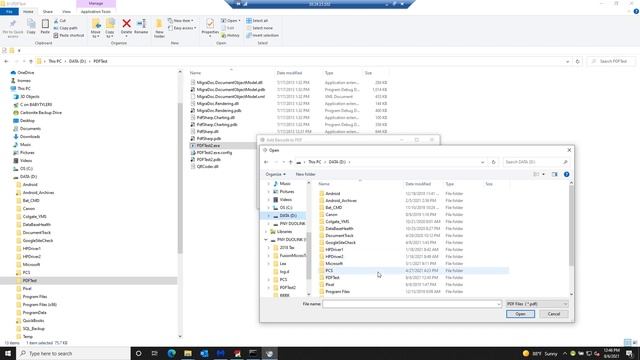Image resolution: width=640 pixels, height=360 pixels.
Task: Click the Copy icon in Explorer ribbon
Action: 31,27
